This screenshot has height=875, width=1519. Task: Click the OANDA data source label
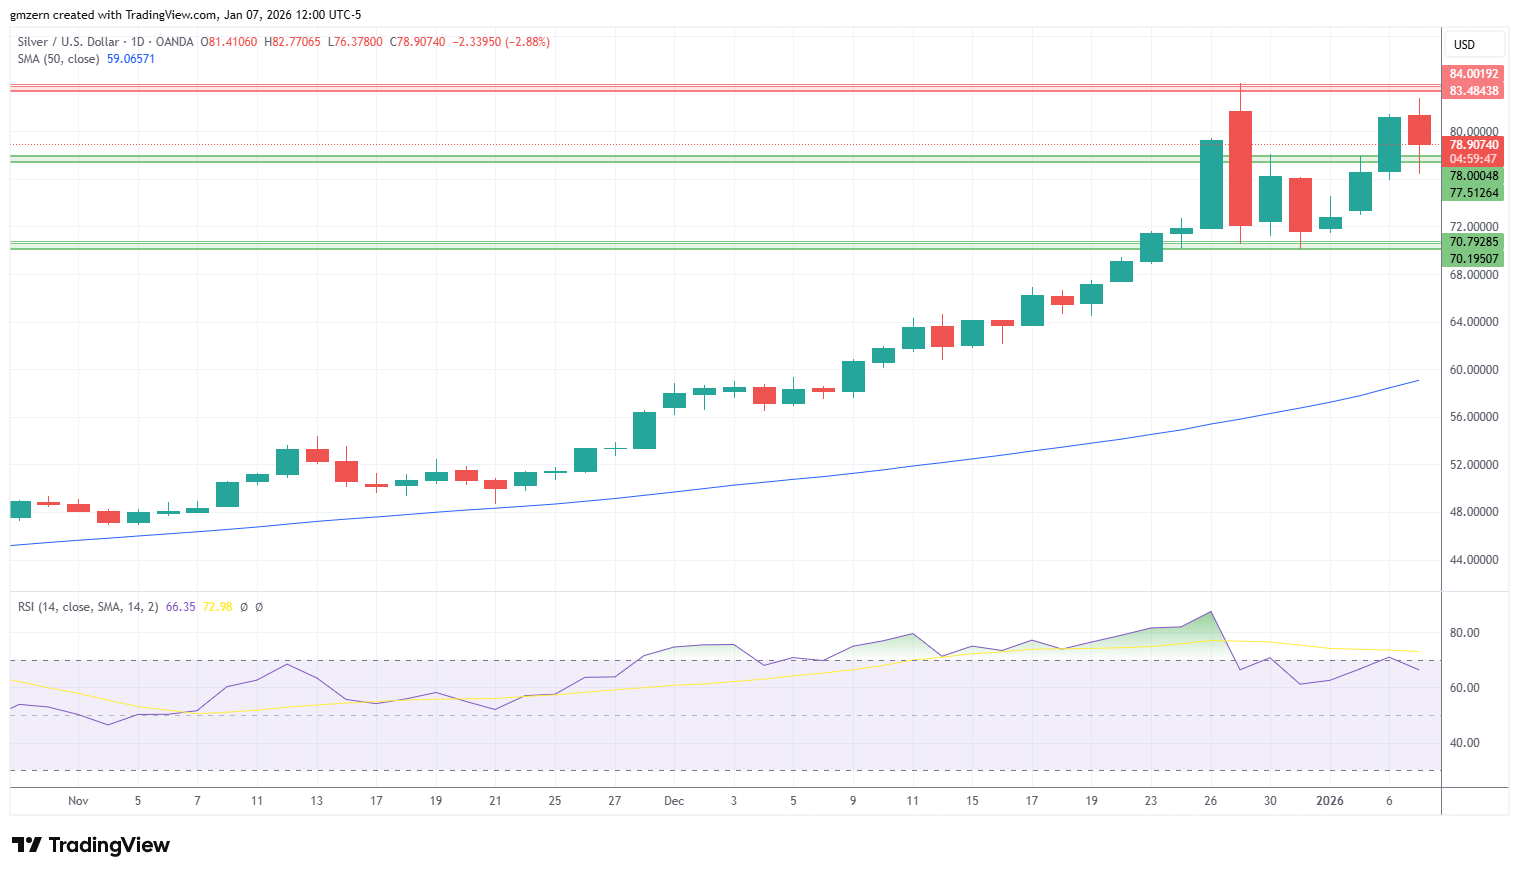(175, 42)
